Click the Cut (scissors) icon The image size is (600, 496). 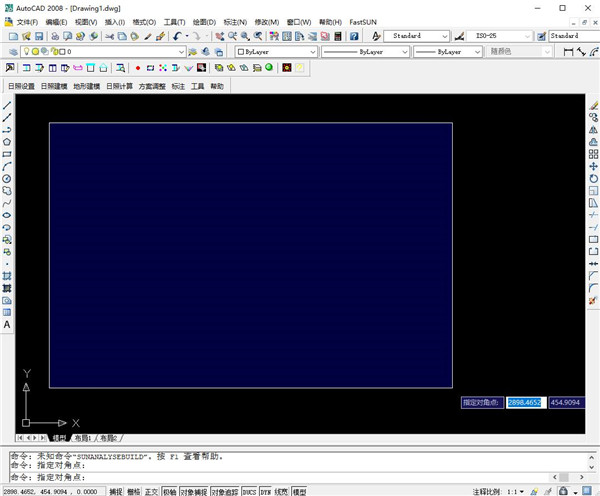[110, 36]
